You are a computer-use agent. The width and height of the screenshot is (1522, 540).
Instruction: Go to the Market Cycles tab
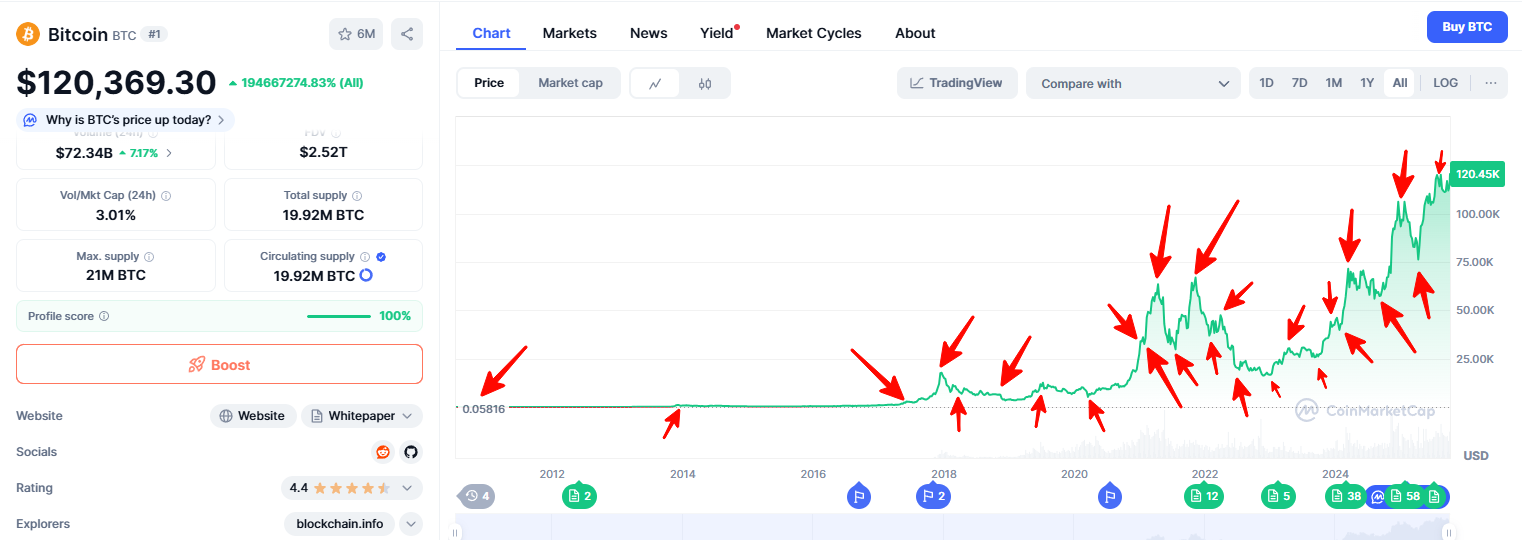813,33
